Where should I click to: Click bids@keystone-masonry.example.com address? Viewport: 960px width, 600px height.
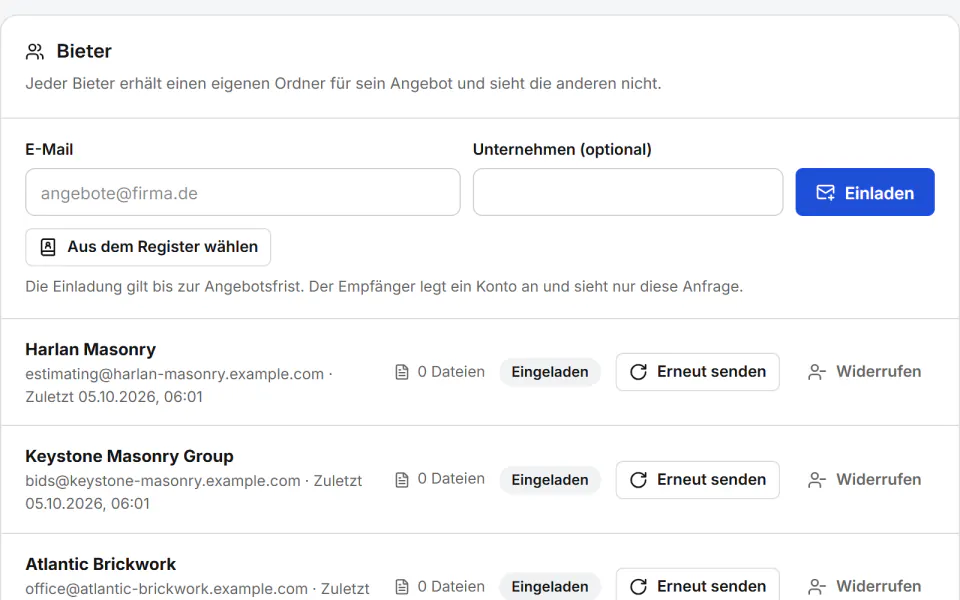click(x=163, y=481)
